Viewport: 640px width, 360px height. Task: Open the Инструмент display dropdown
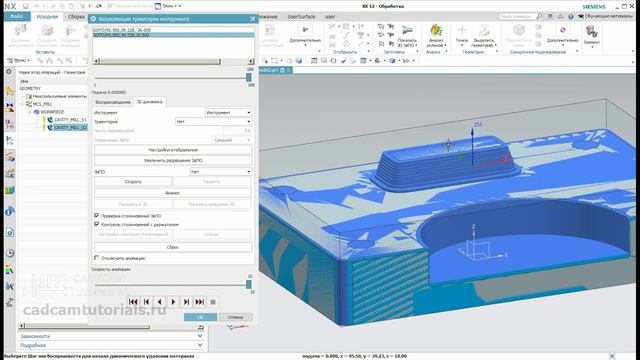[228, 112]
